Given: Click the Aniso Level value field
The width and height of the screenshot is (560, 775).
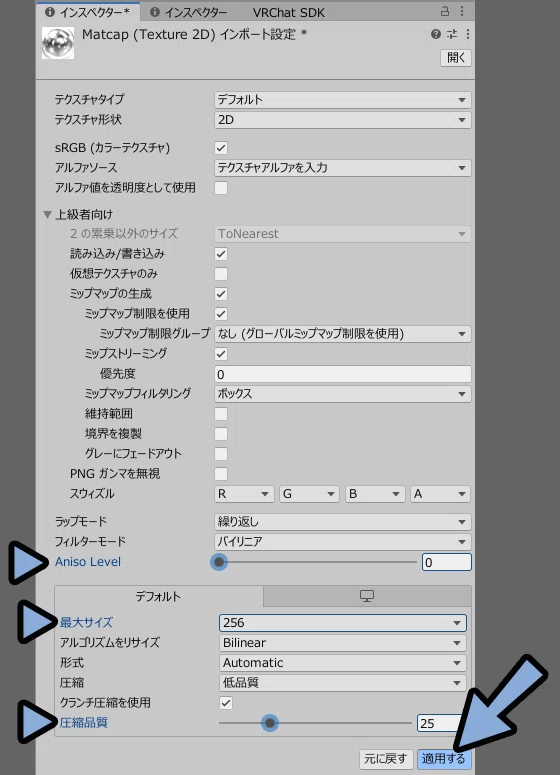Looking at the screenshot, I should point(446,562).
